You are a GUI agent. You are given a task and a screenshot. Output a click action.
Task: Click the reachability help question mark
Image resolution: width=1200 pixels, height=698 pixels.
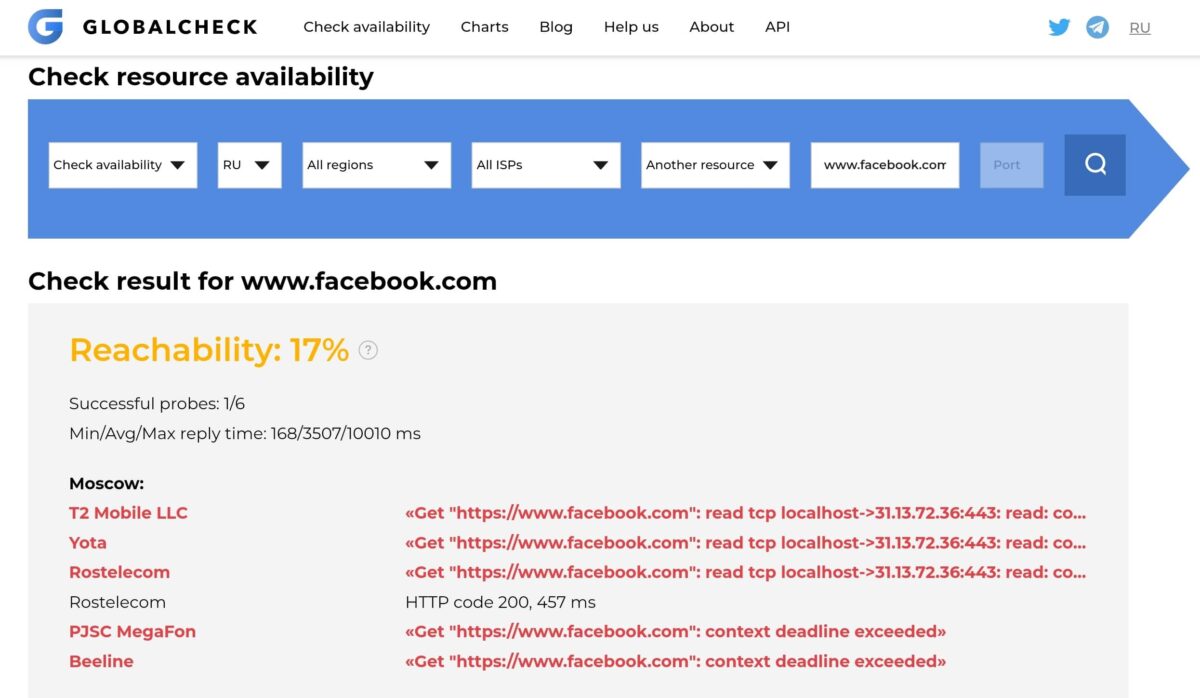368,350
